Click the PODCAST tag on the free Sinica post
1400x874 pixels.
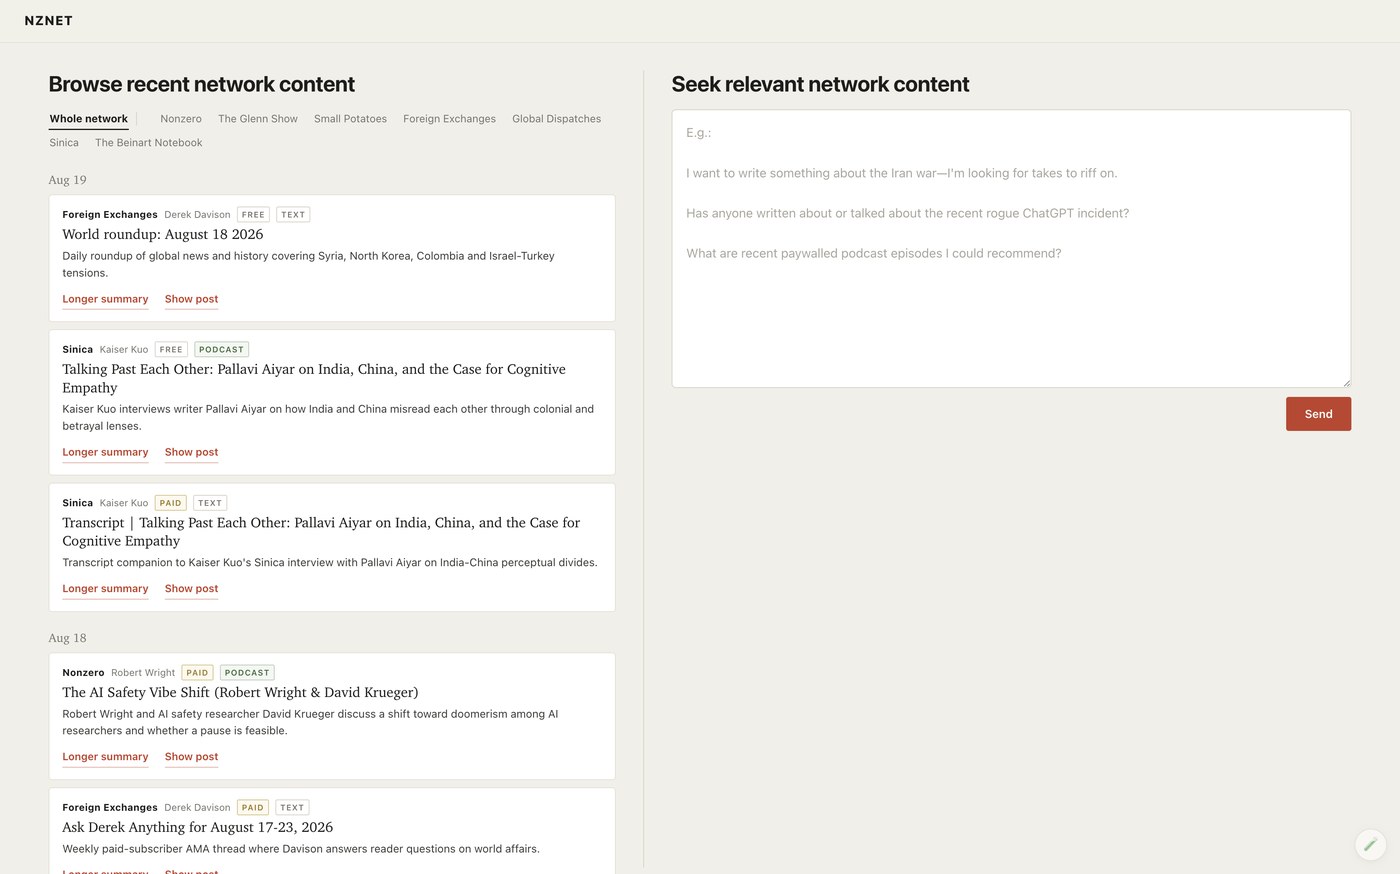tap(221, 350)
